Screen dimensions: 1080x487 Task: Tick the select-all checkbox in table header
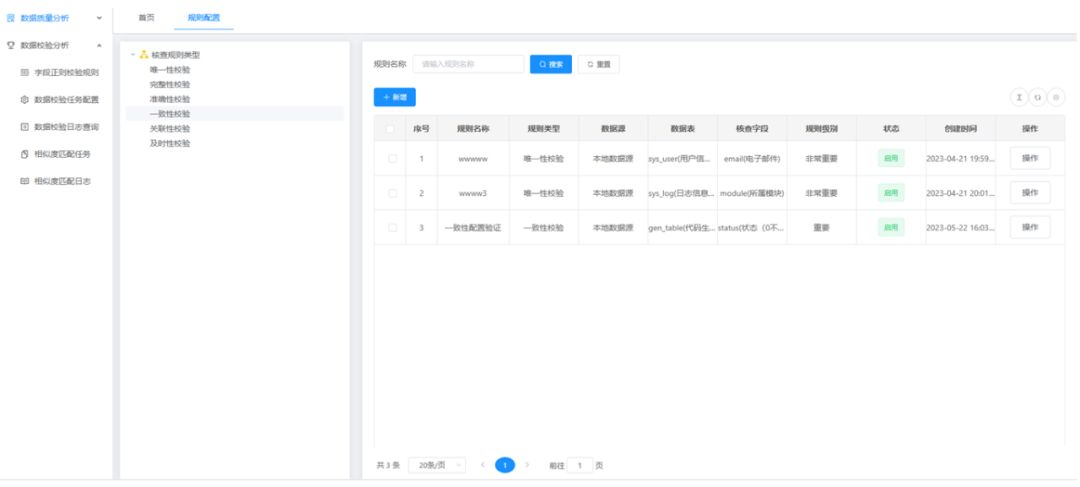[x=391, y=129]
